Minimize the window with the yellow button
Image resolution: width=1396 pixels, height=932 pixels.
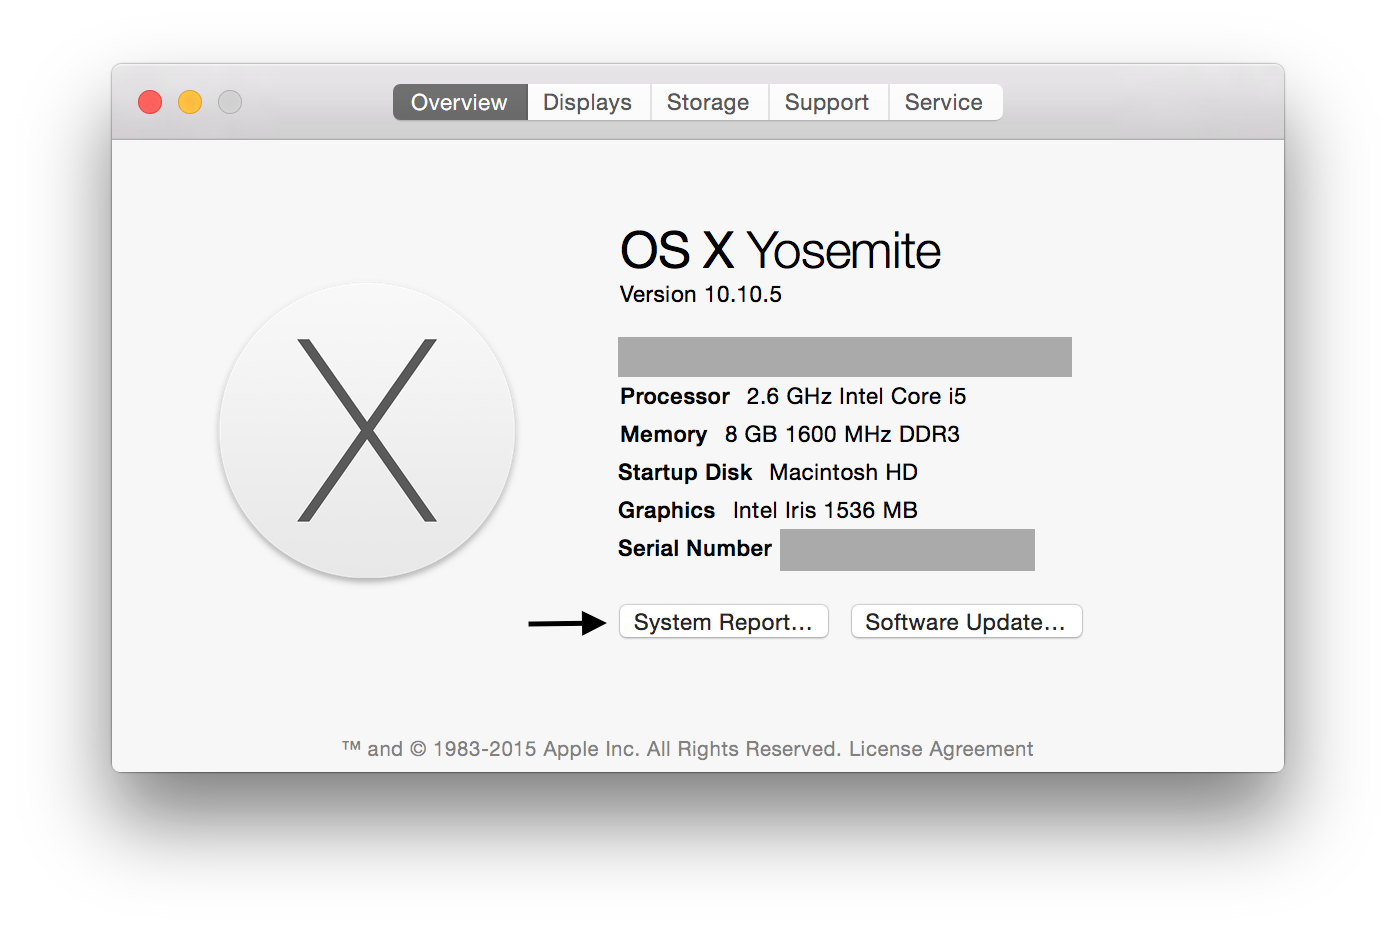pyautogui.click(x=190, y=102)
